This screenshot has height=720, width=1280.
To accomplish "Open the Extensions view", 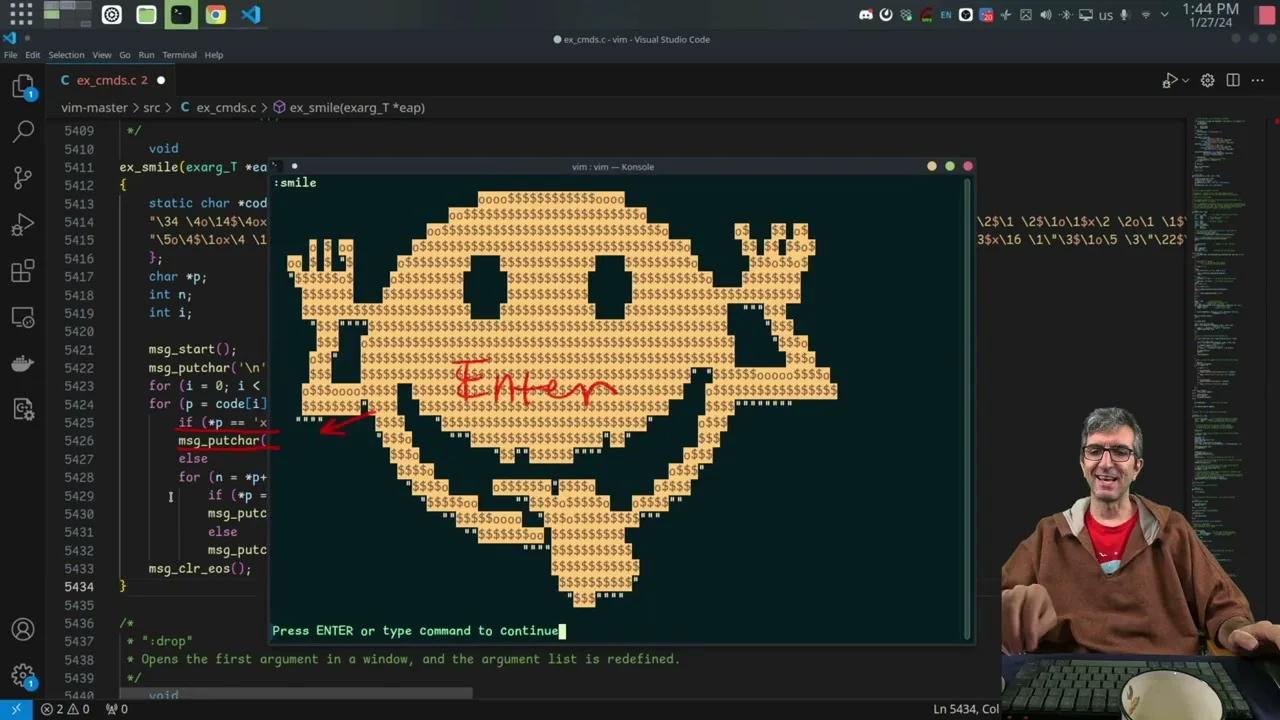I will click(x=23, y=271).
